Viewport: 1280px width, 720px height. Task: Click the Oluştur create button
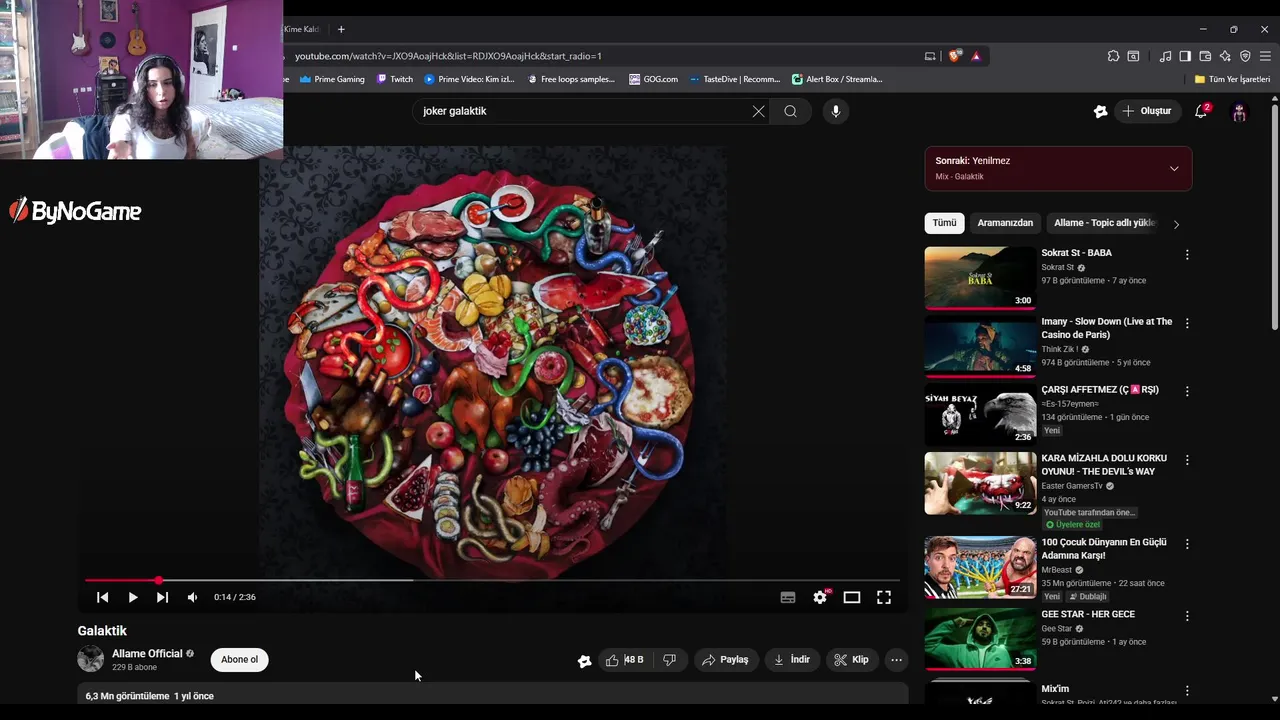click(1147, 111)
